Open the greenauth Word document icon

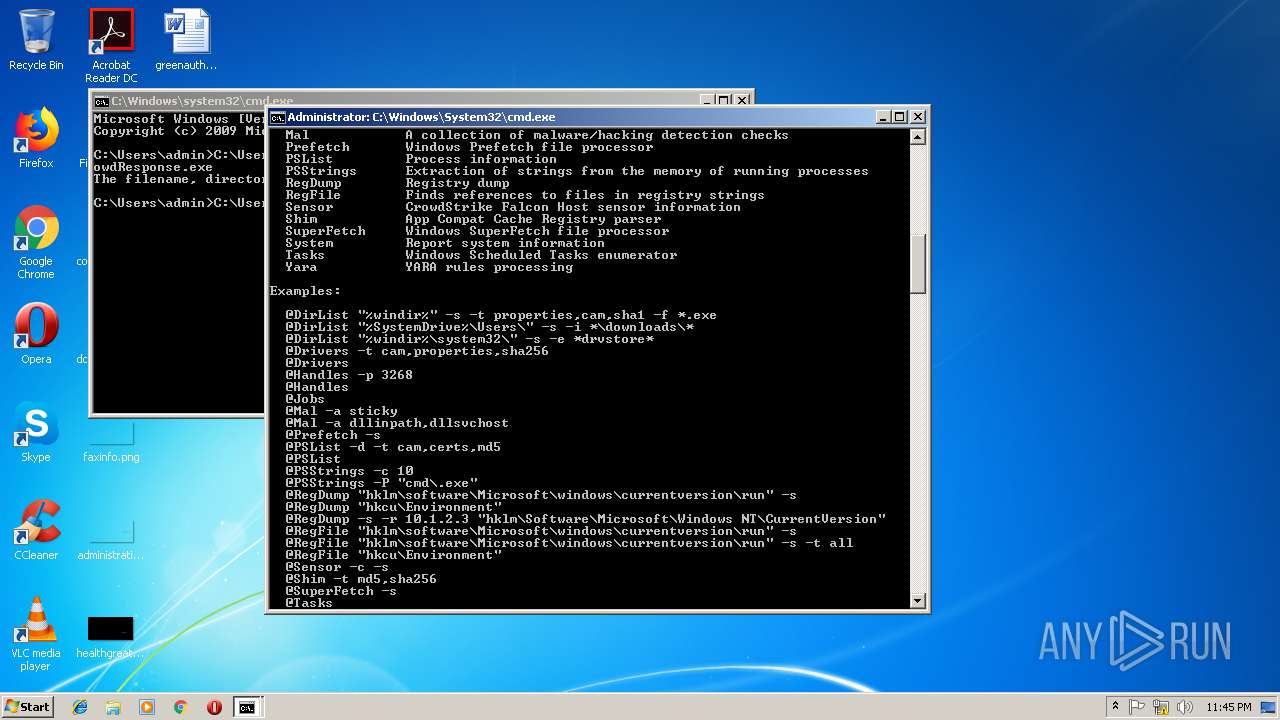pos(186,40)
